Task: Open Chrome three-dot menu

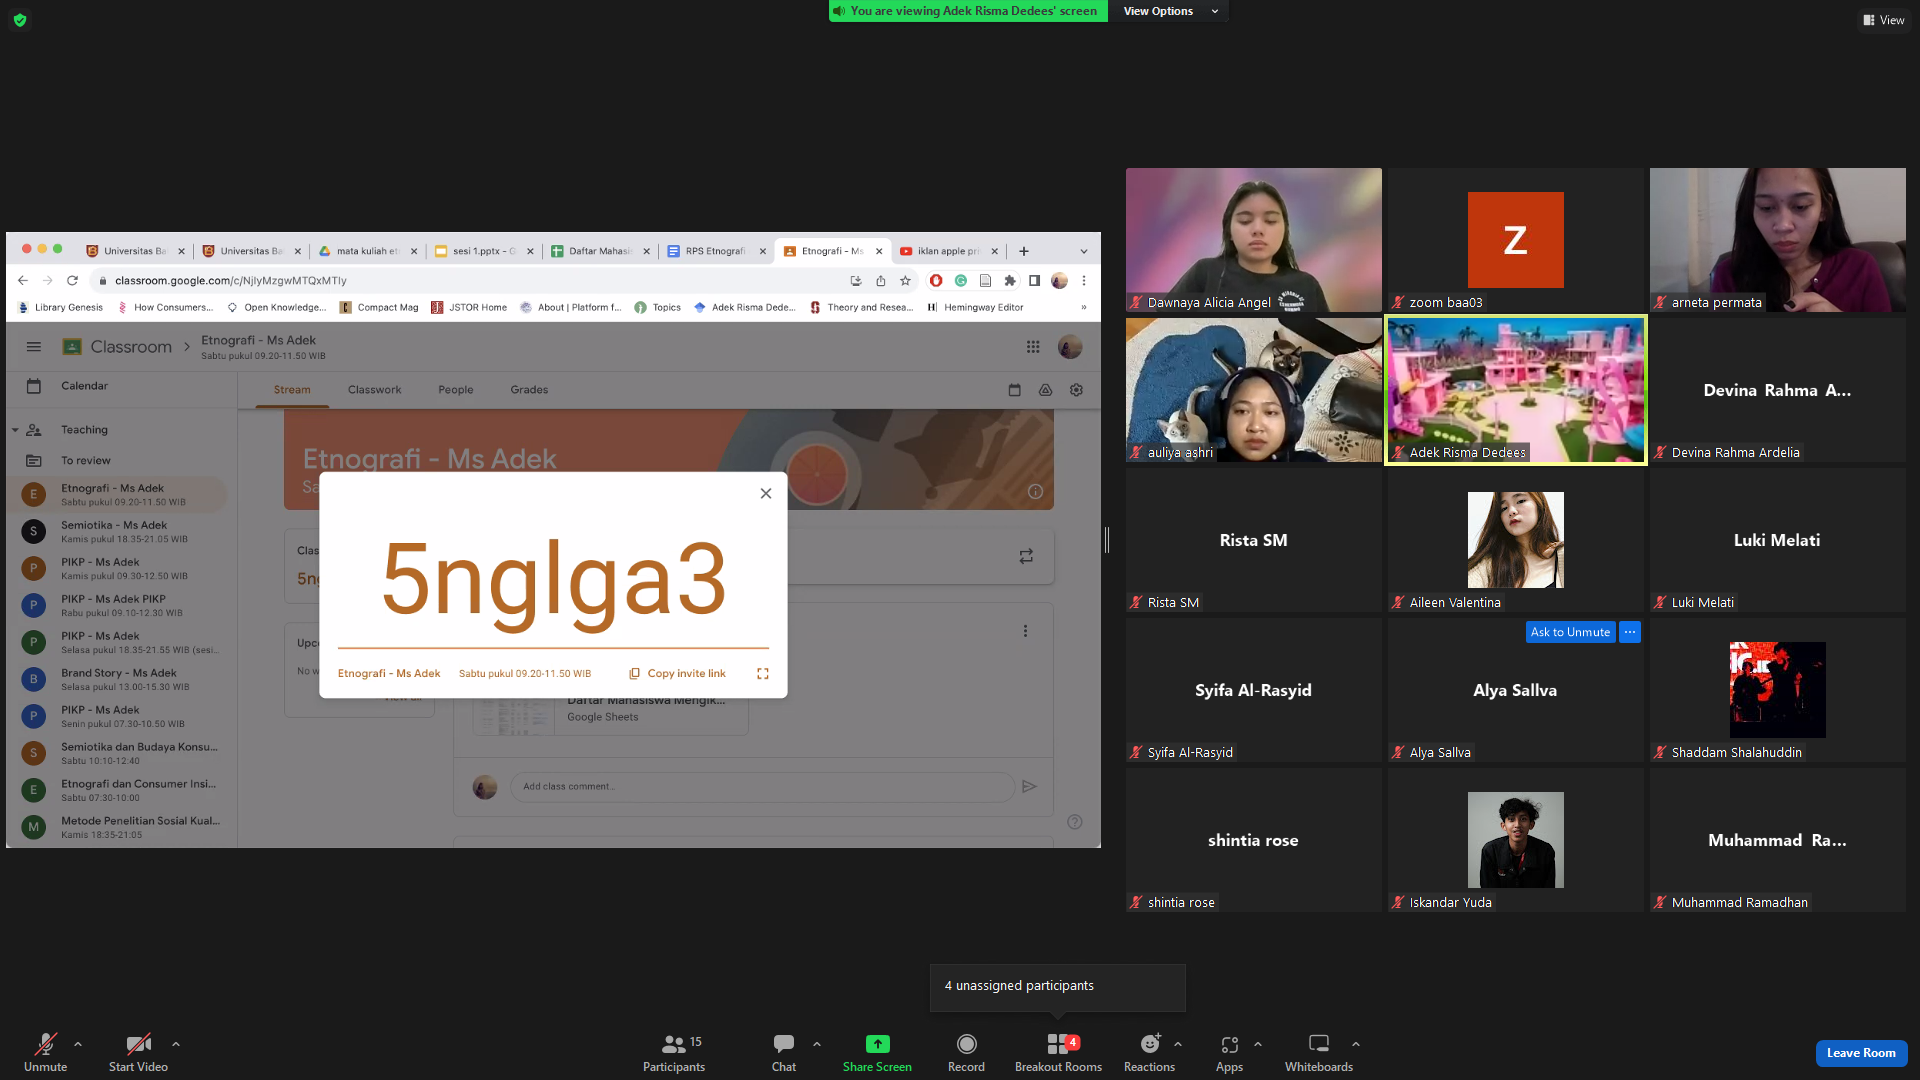Action: point(1083,281)
